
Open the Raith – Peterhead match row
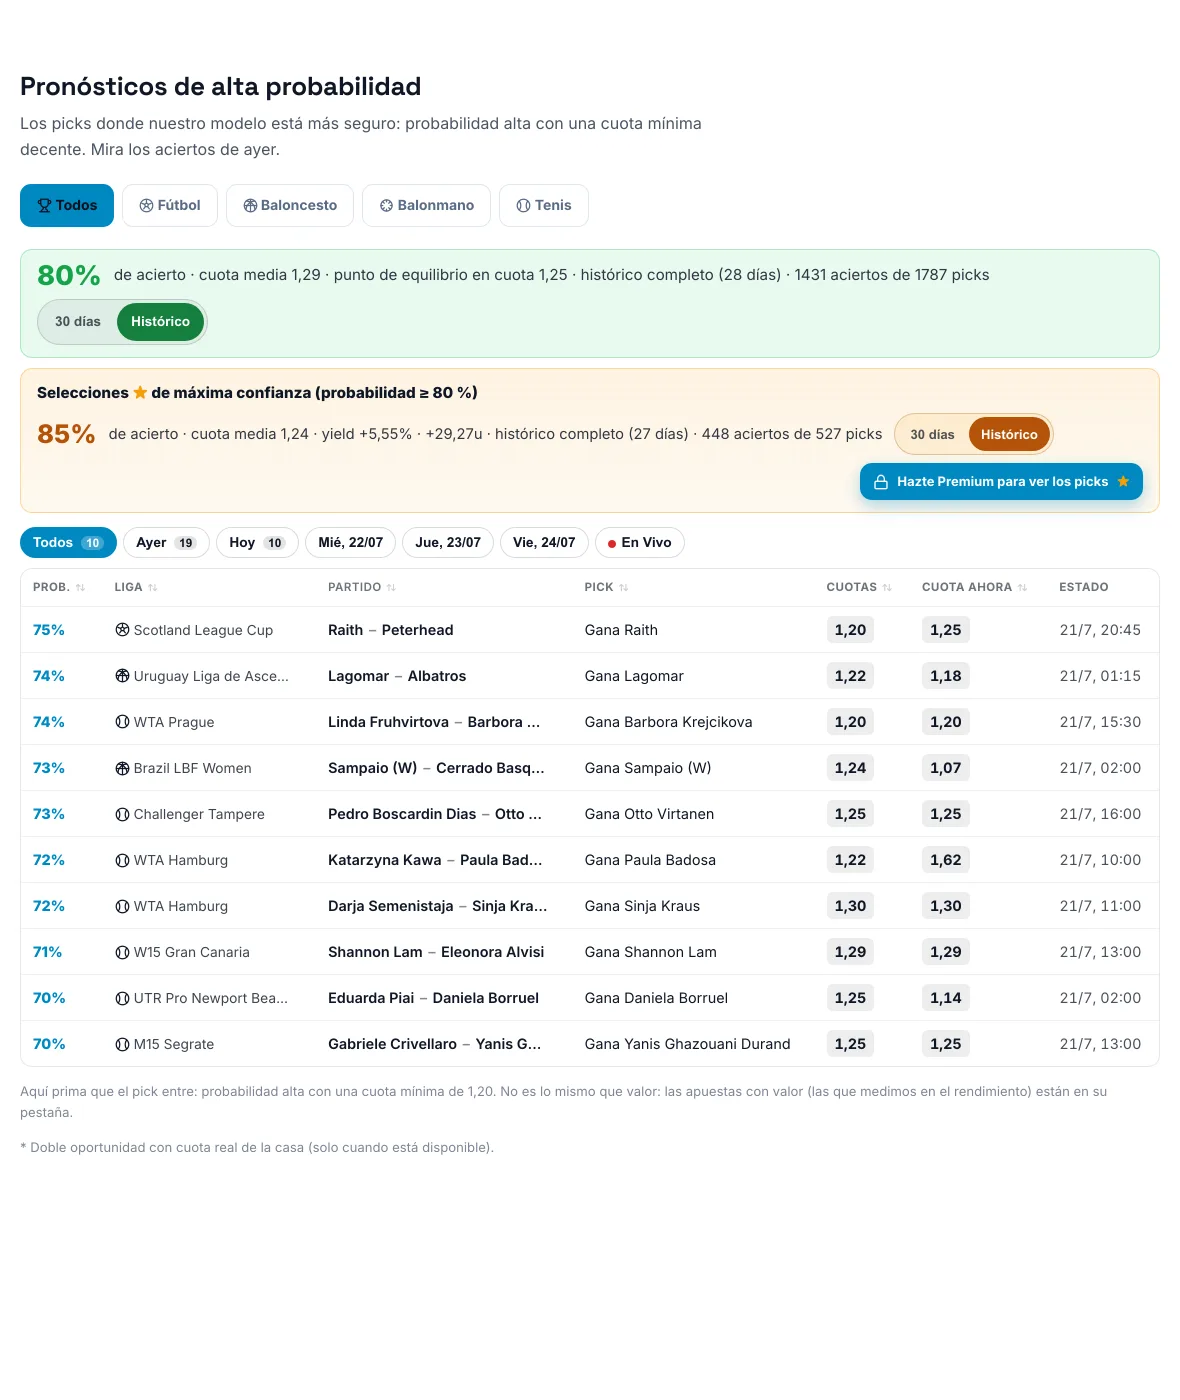(590, 630)
